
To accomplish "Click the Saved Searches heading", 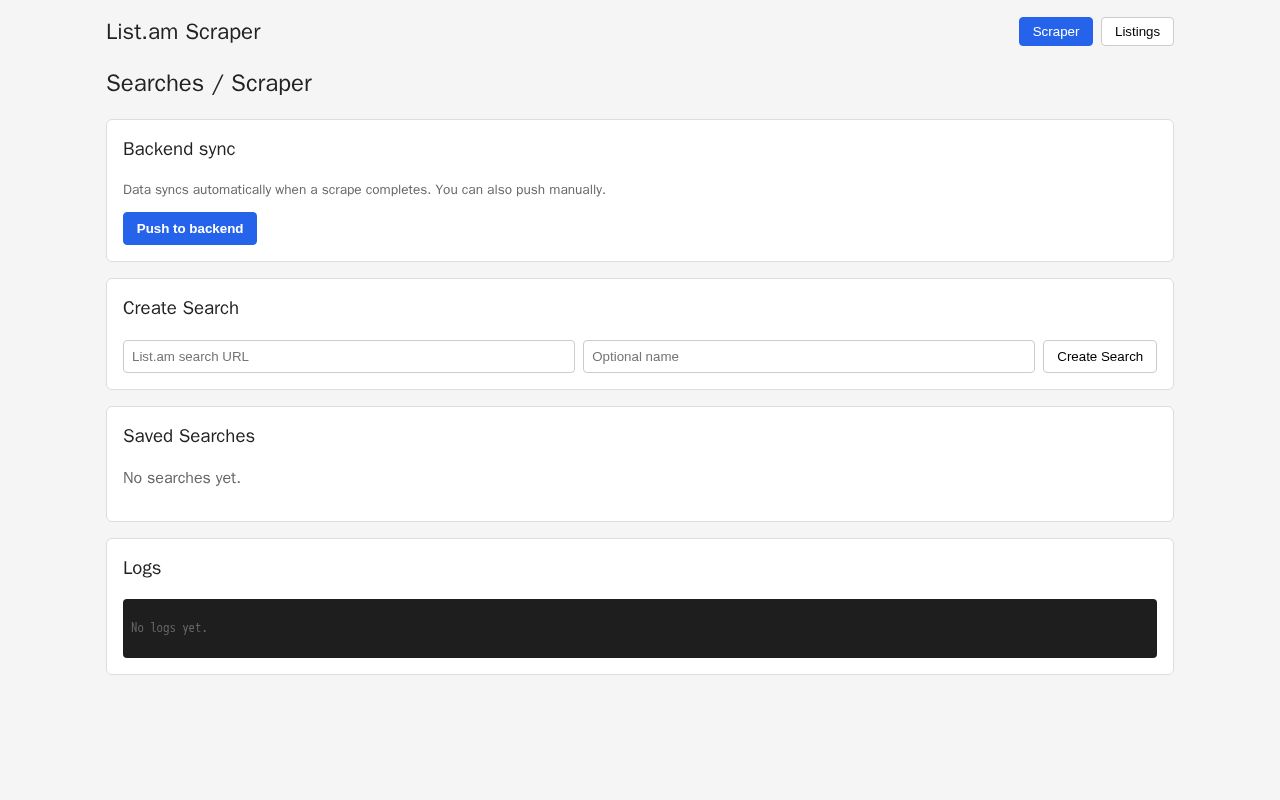I will pos(189,436).
